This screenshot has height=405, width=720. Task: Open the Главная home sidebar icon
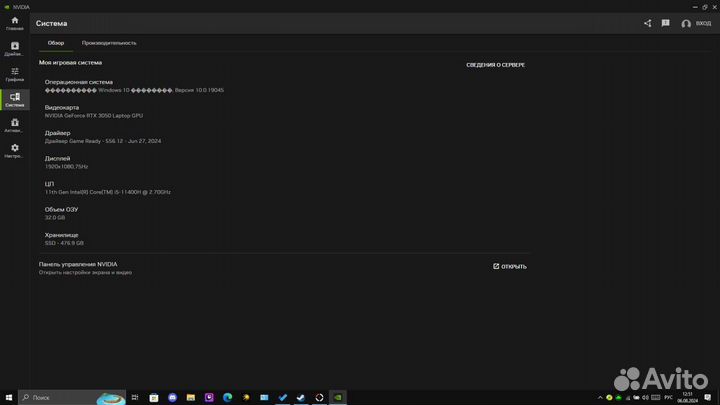(14, 22)
